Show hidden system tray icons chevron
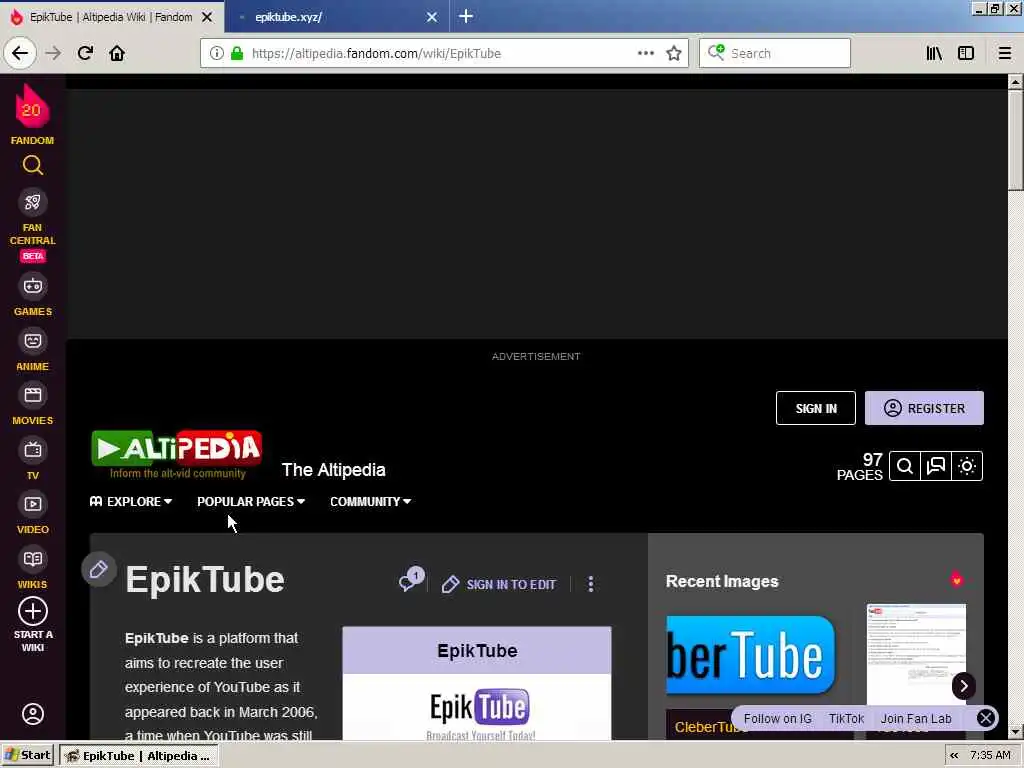1024x768 pixels. [954, 755]
